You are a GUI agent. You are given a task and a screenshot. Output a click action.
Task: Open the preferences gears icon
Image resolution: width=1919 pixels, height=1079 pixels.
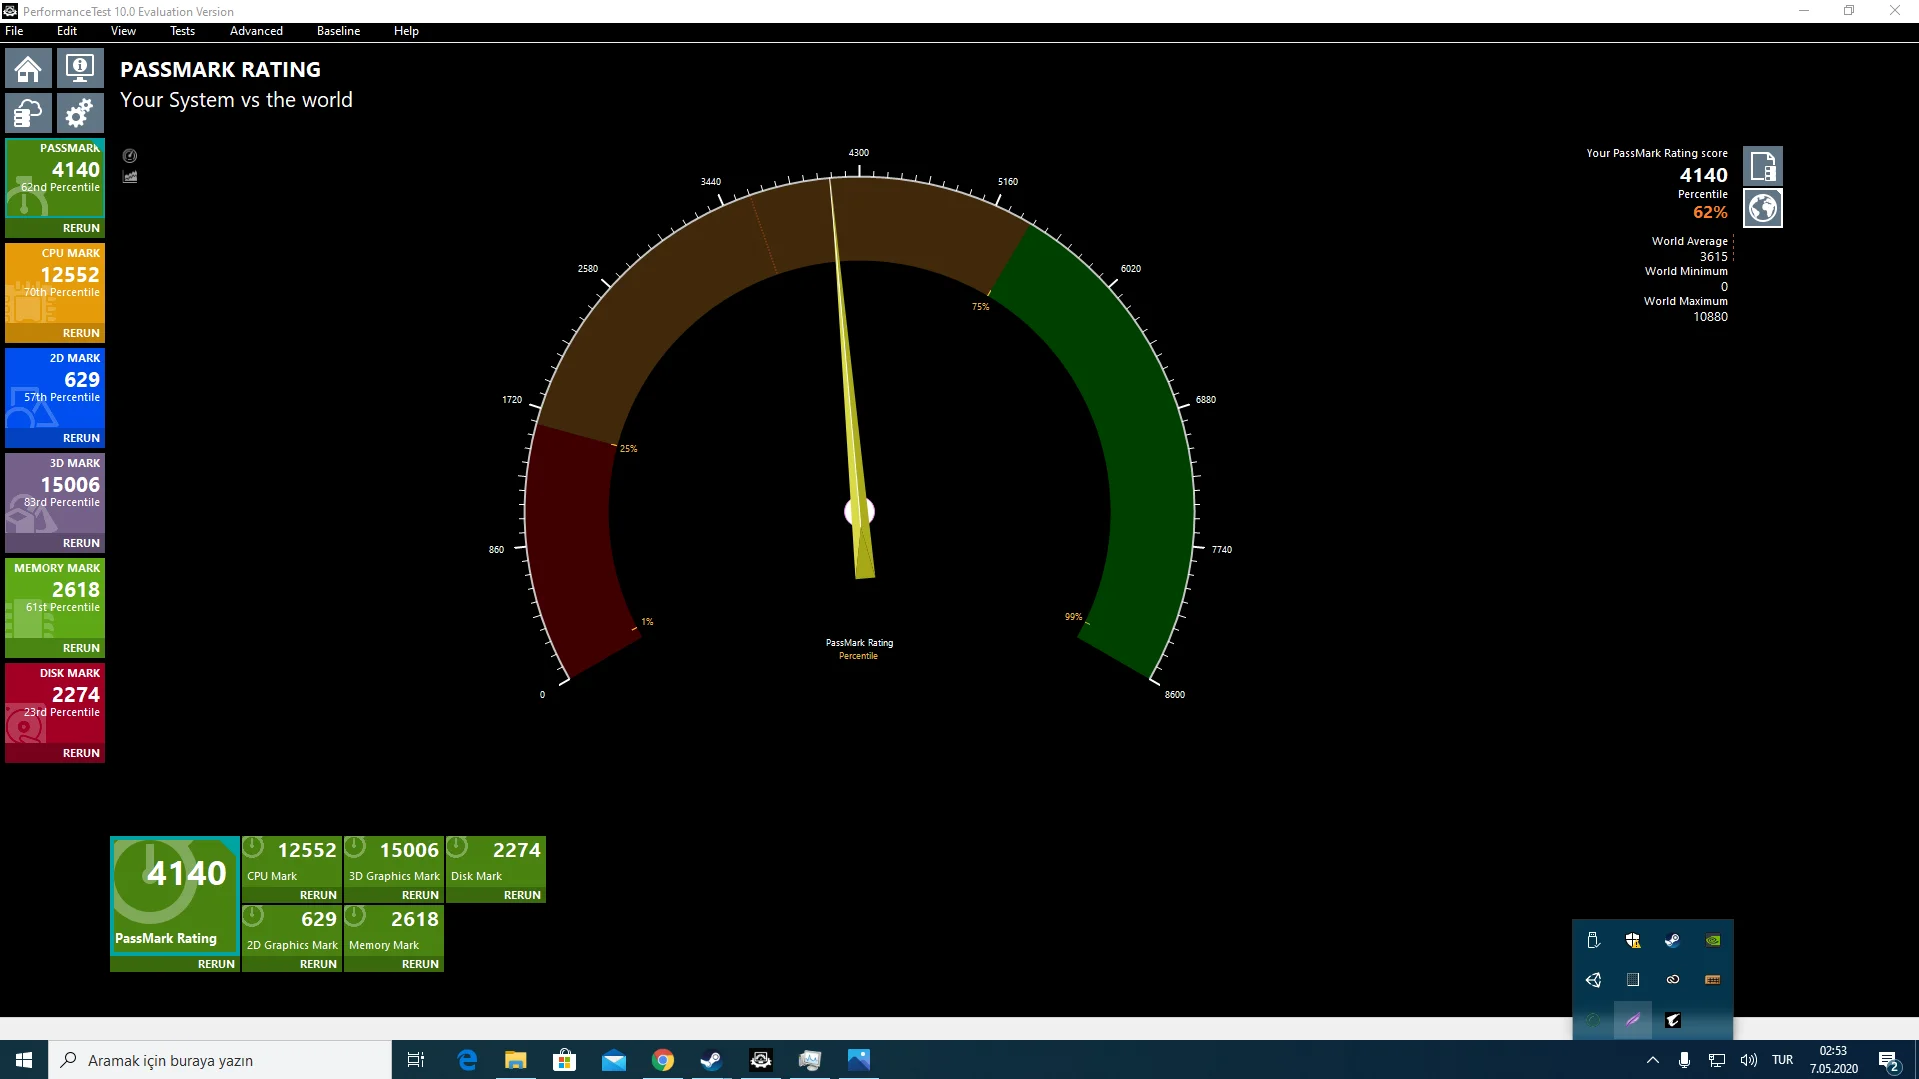click(x=79, y=113)
